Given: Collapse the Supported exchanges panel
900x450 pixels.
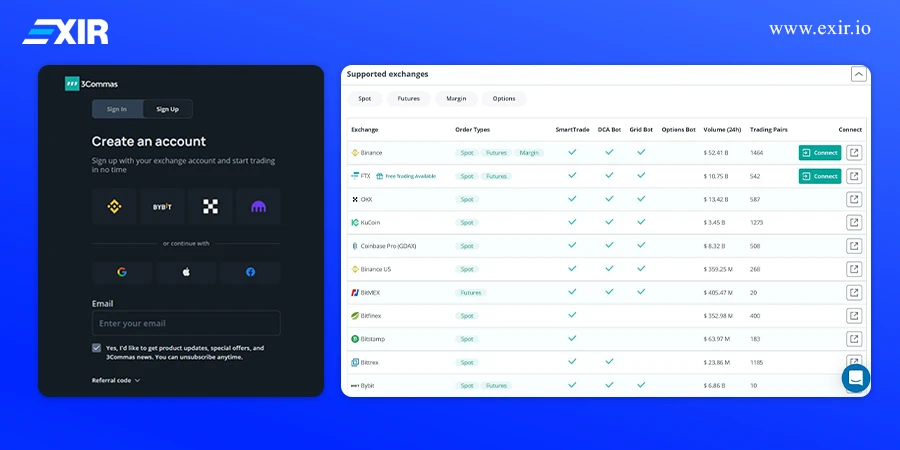Looking at the screenshot, I should pyautogui.click(x=859, y=74).
